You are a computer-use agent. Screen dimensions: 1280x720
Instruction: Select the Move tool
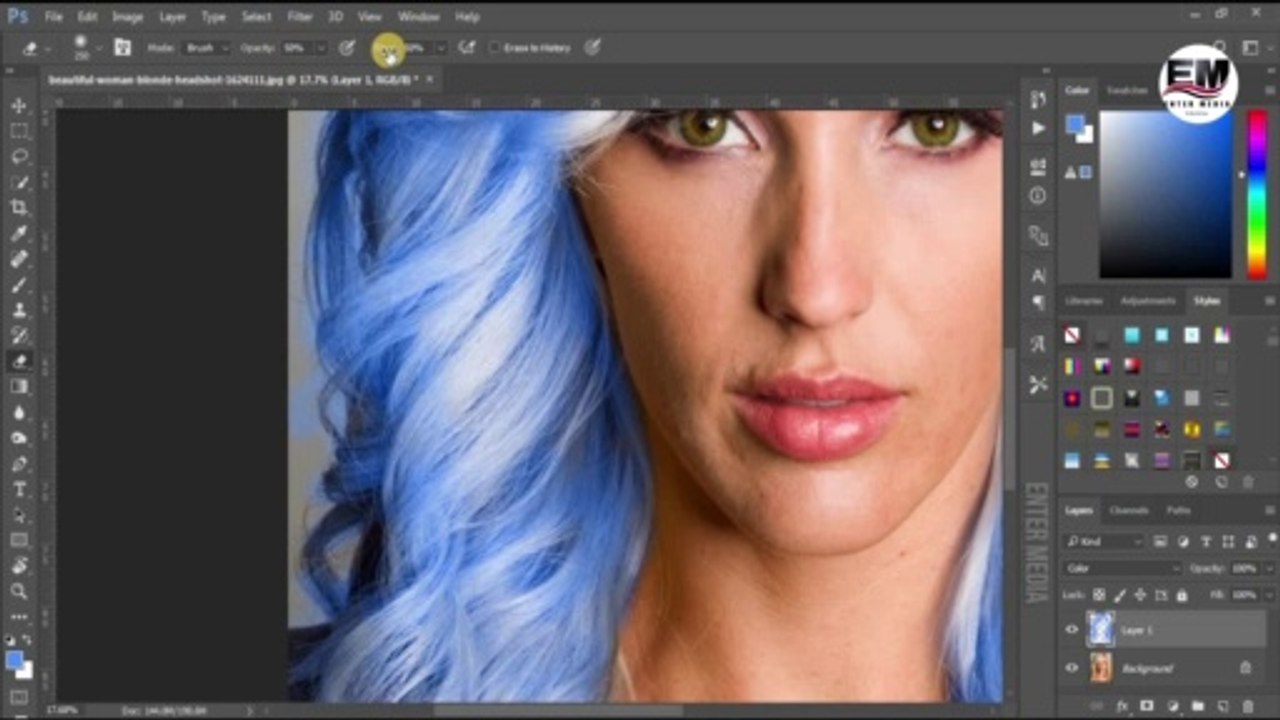tap(19, 106)
